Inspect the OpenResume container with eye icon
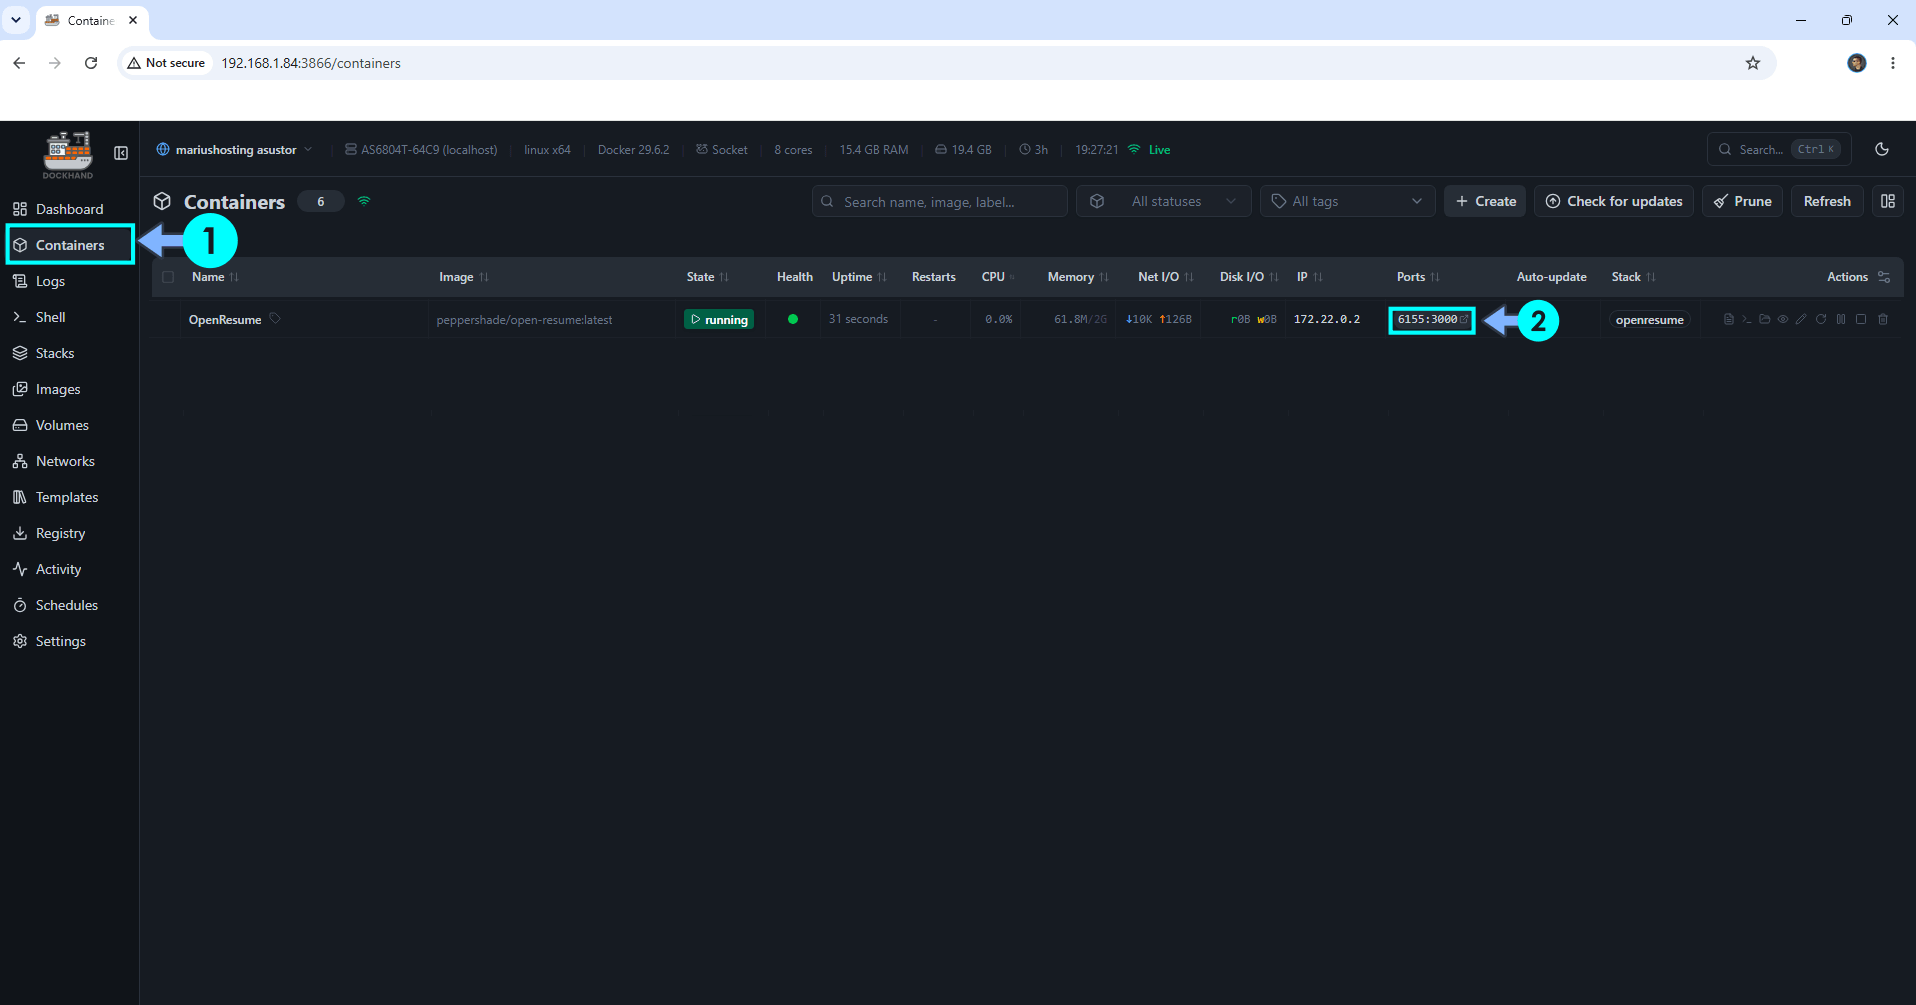The image size is (1916, 1005). pos(1783,319)
